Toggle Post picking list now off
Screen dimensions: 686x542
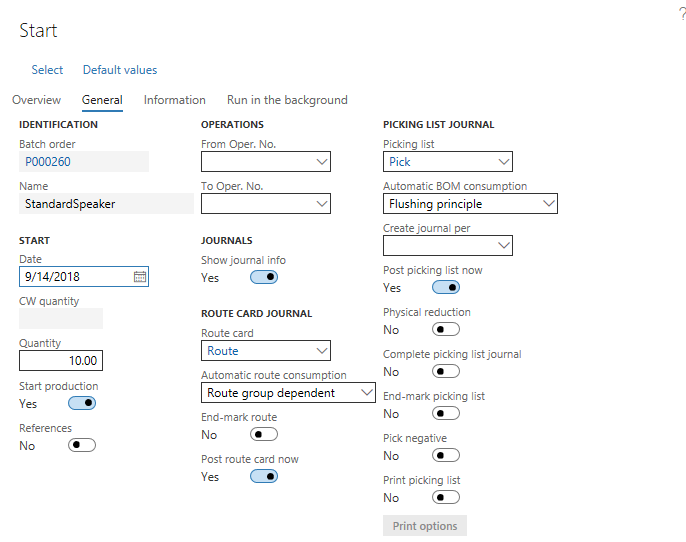tap(446, 287)
